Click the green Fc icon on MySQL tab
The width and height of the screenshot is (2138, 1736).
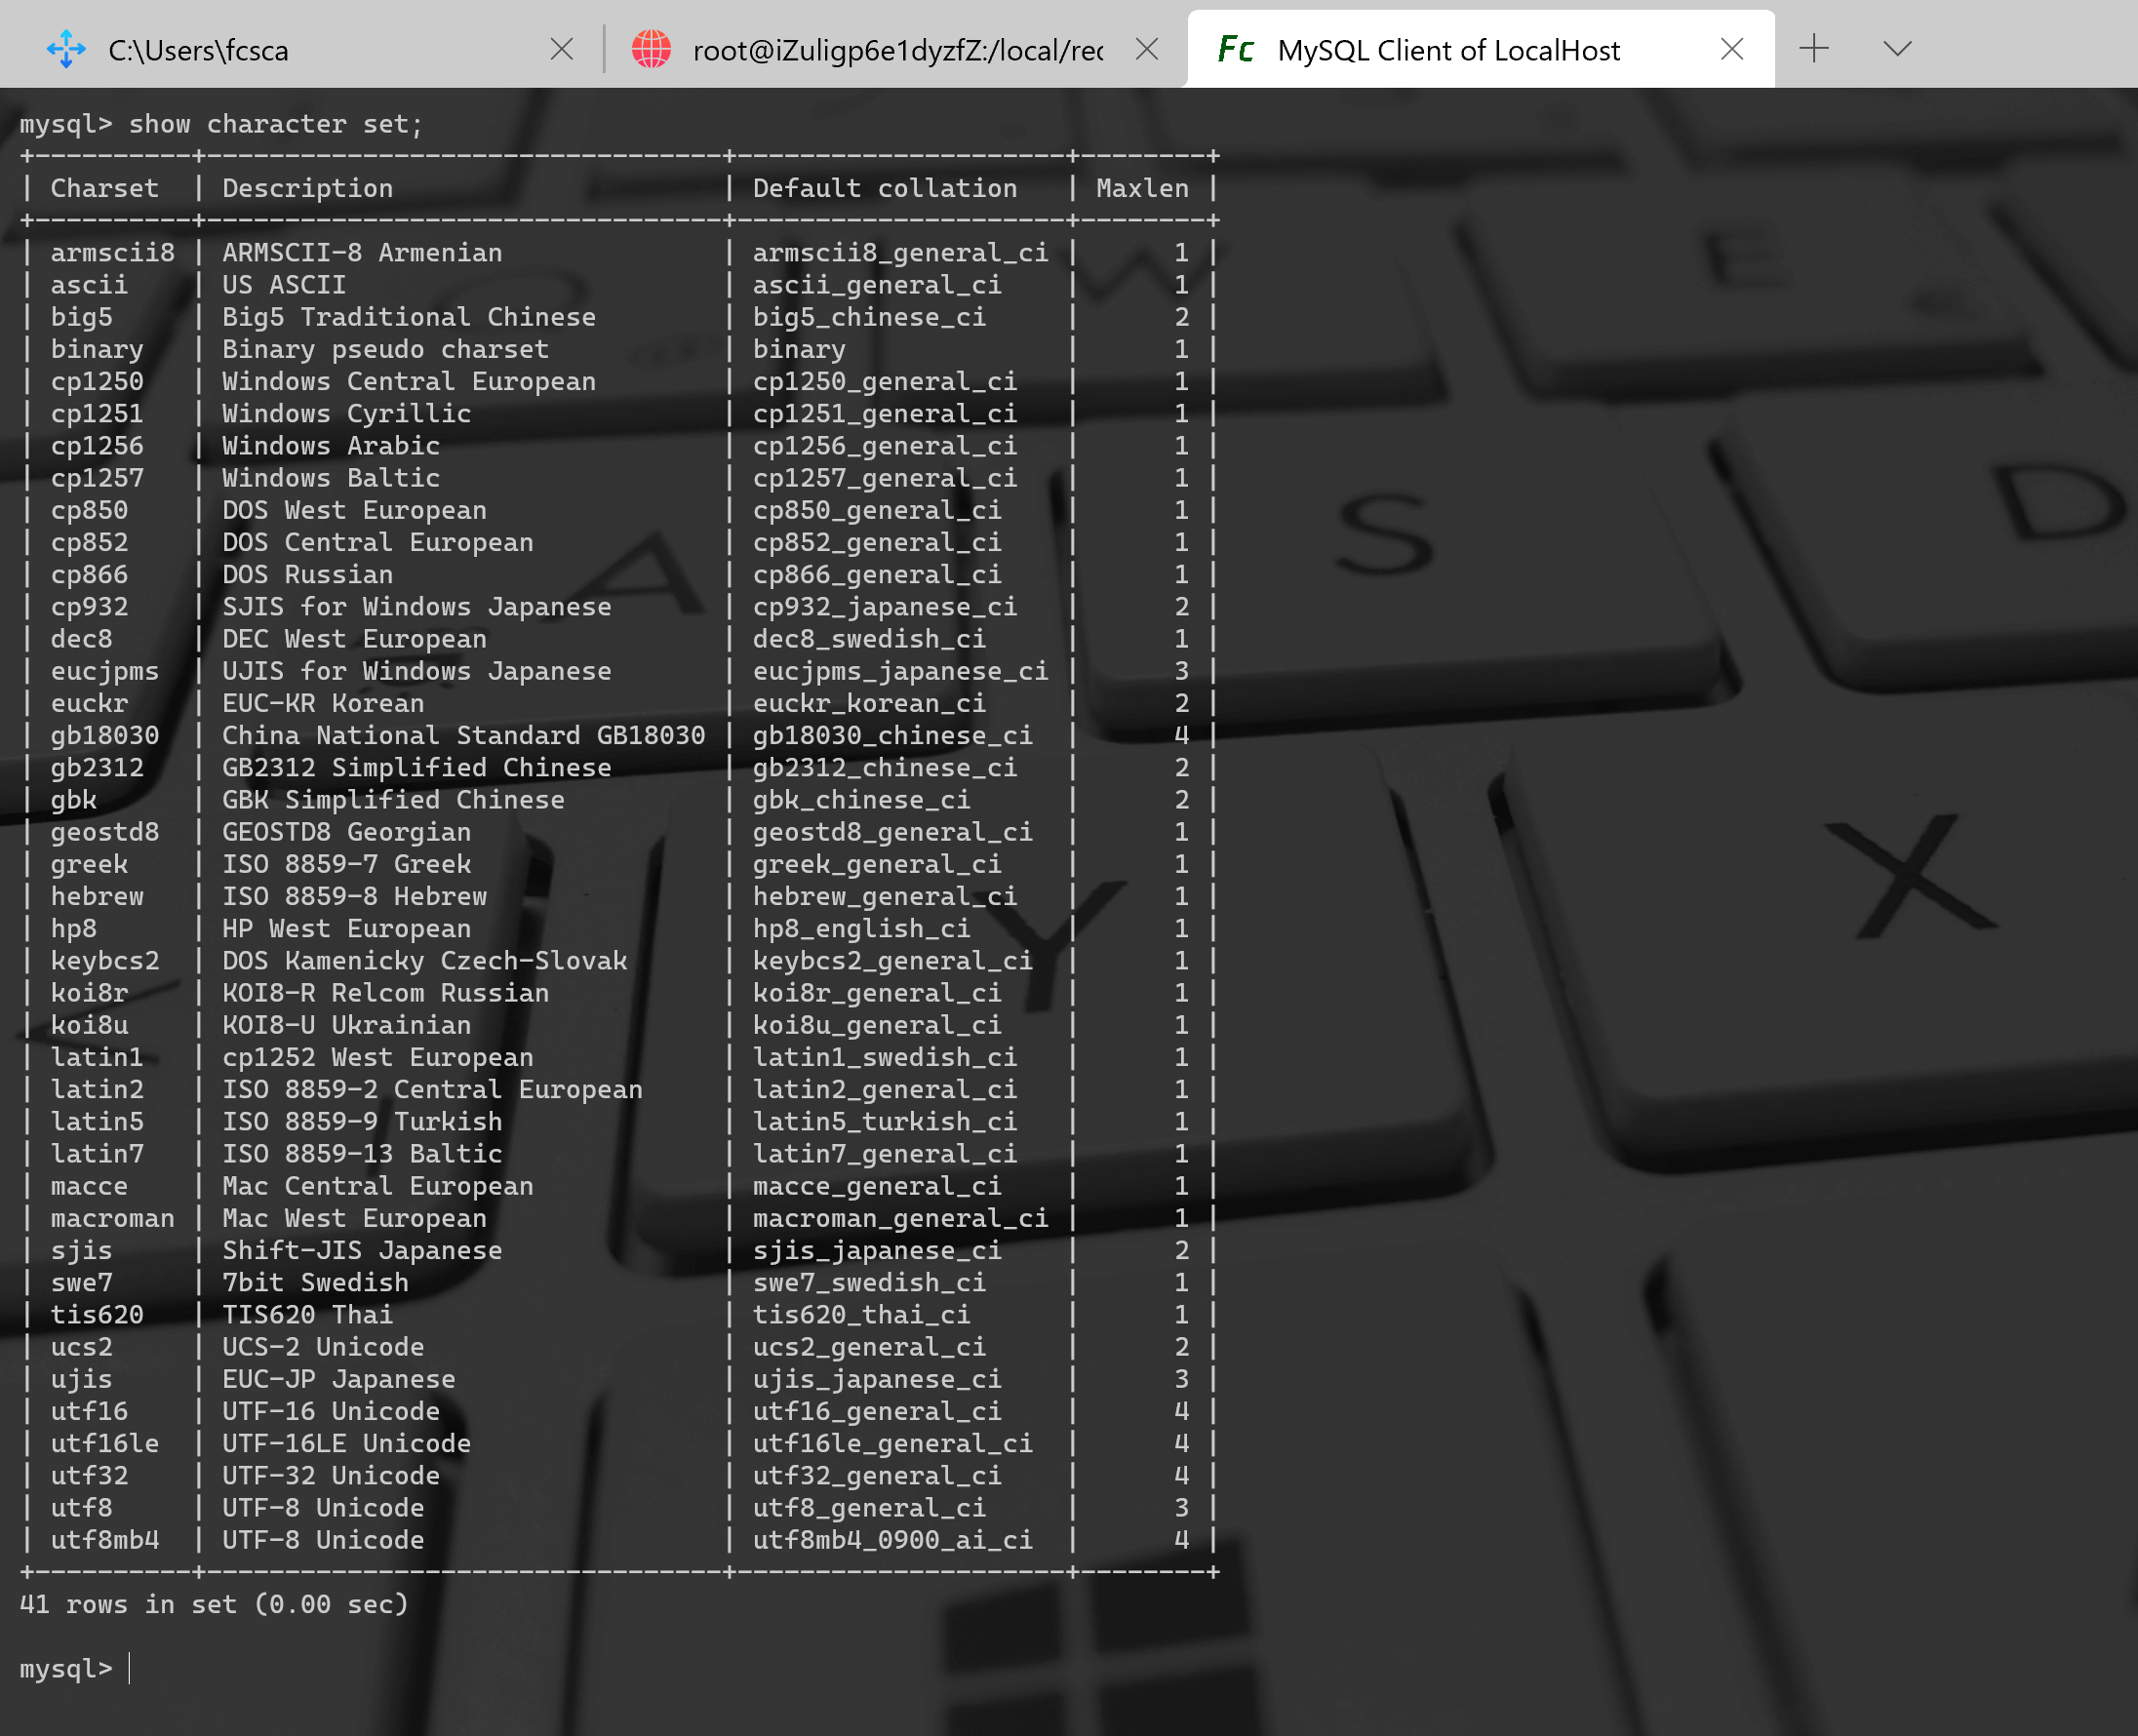1235,49
